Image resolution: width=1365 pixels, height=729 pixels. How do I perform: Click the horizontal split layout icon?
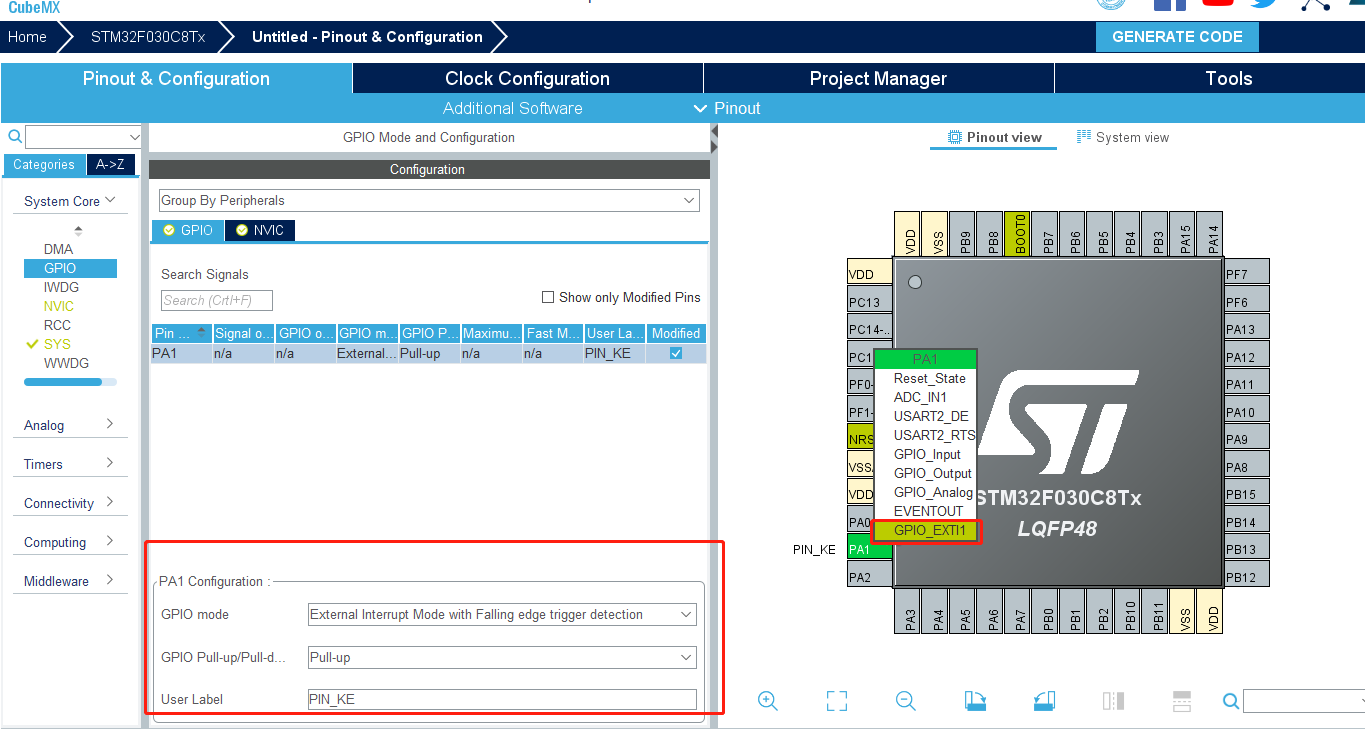(x=1181, y=701)
